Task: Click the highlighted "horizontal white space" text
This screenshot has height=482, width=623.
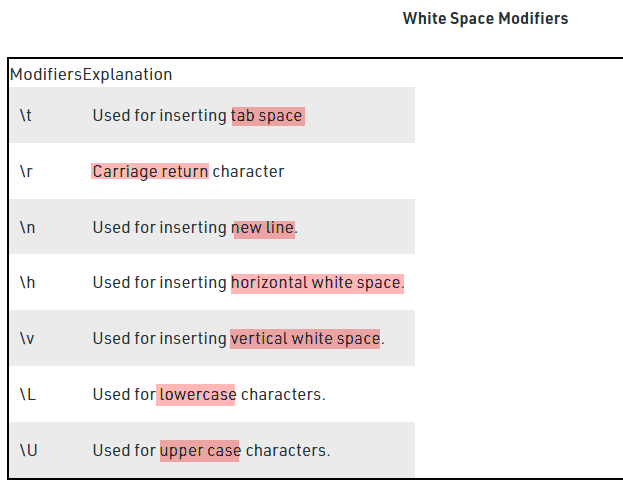Action: [316, 283]
